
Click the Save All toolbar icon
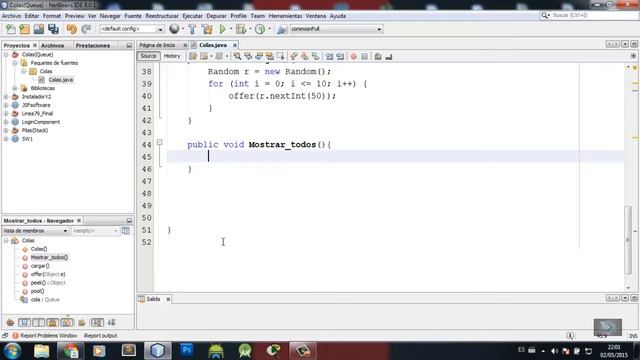click(53, 29)
